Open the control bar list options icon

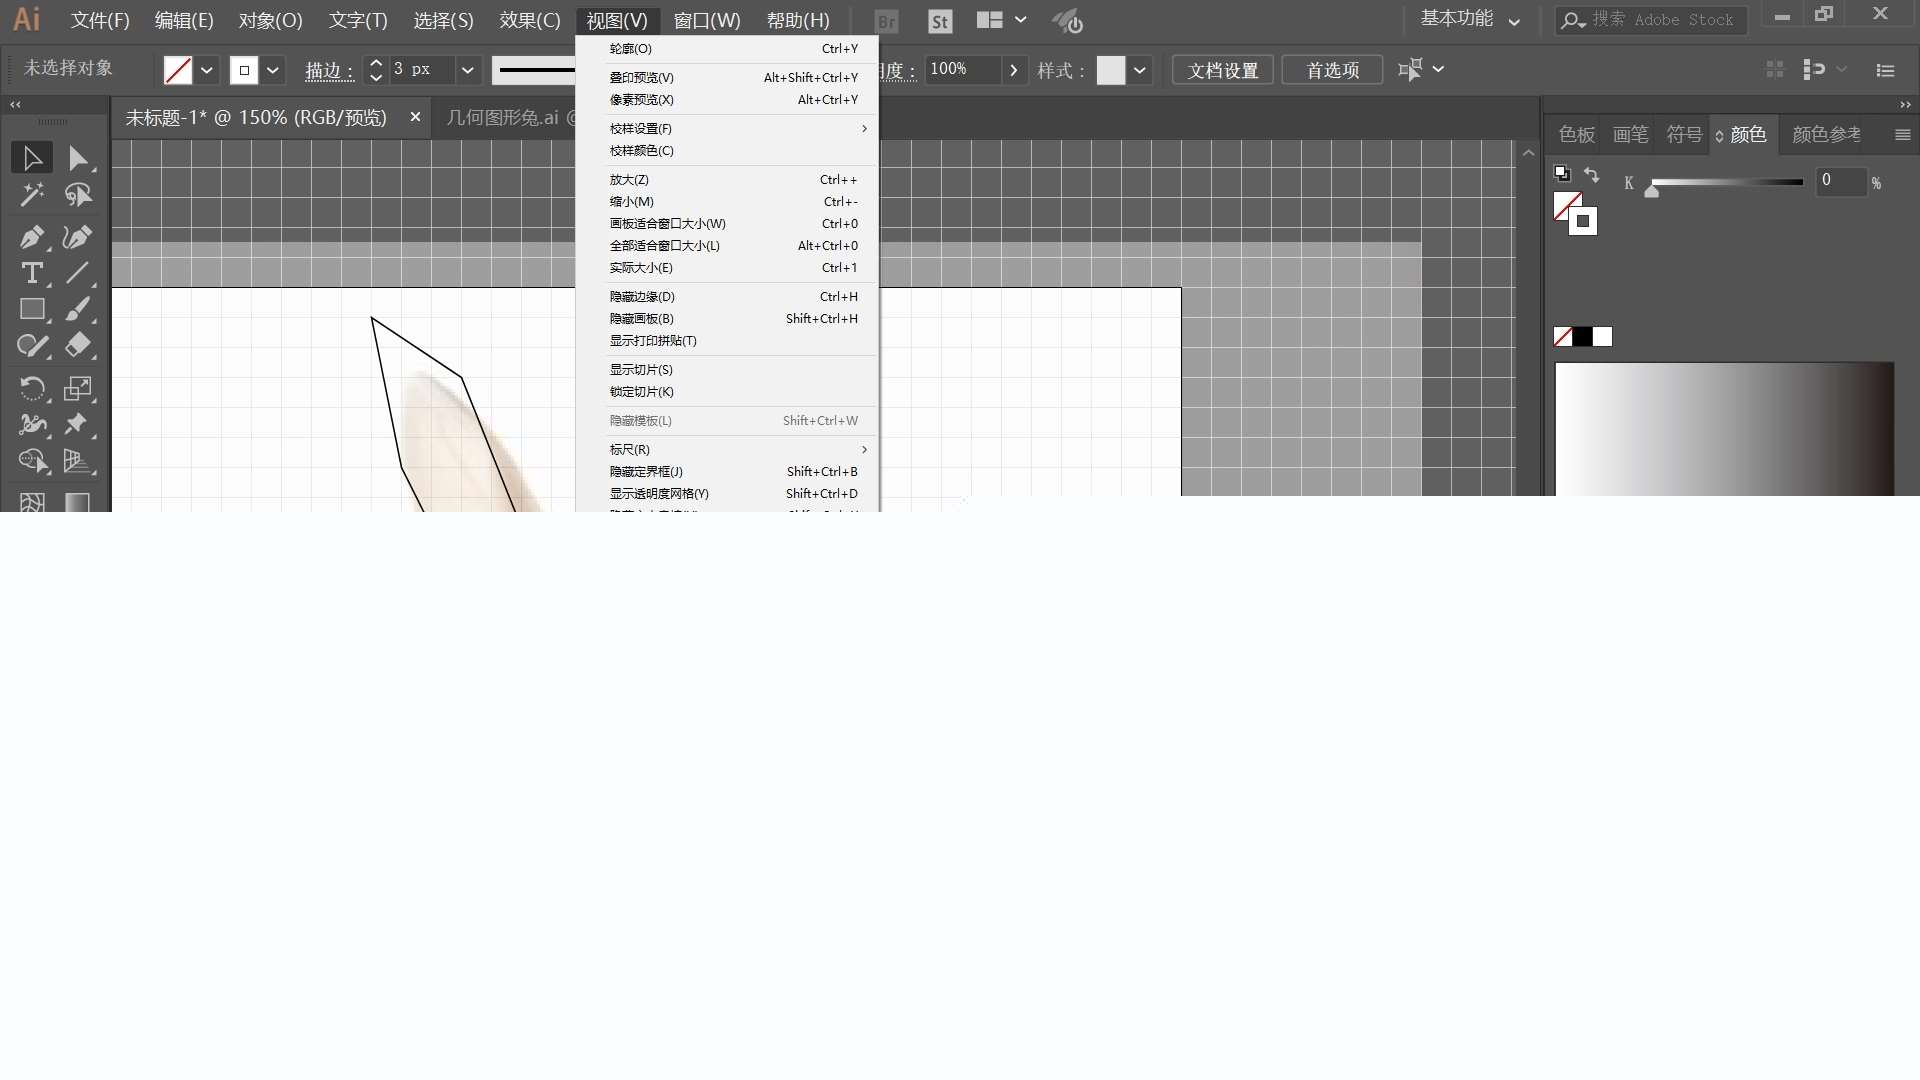[1885, 70]
